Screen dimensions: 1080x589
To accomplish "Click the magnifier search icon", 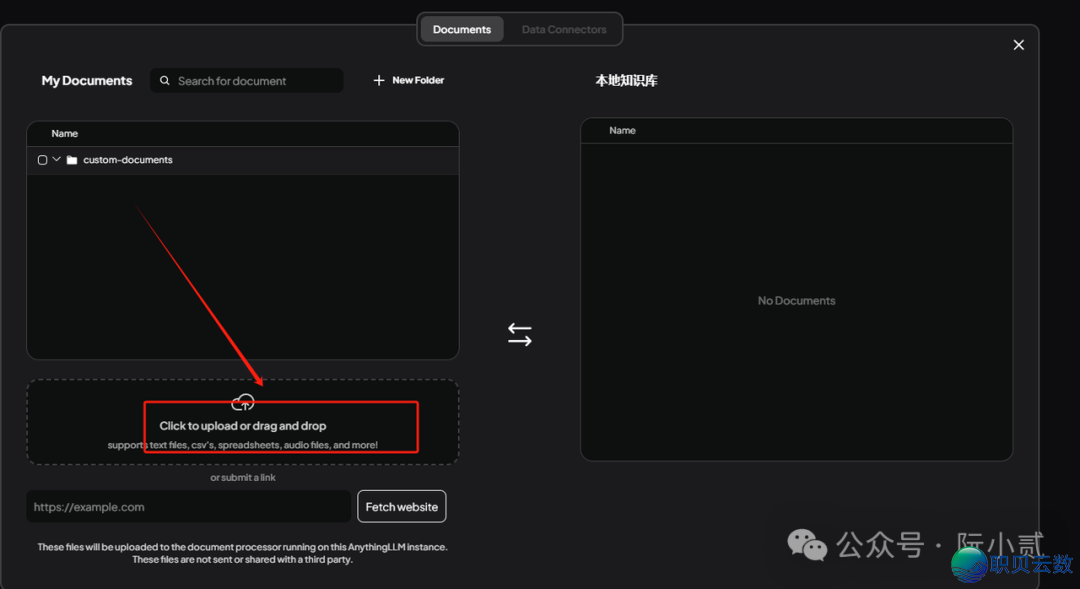I will (165, 81).
